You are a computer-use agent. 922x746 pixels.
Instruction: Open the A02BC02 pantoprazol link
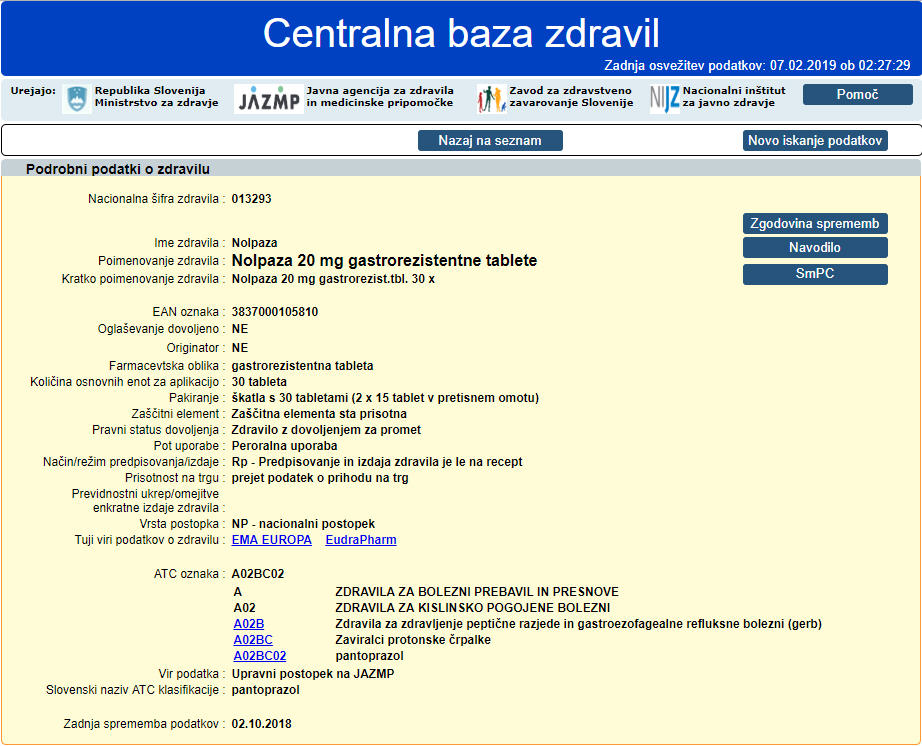260,655
